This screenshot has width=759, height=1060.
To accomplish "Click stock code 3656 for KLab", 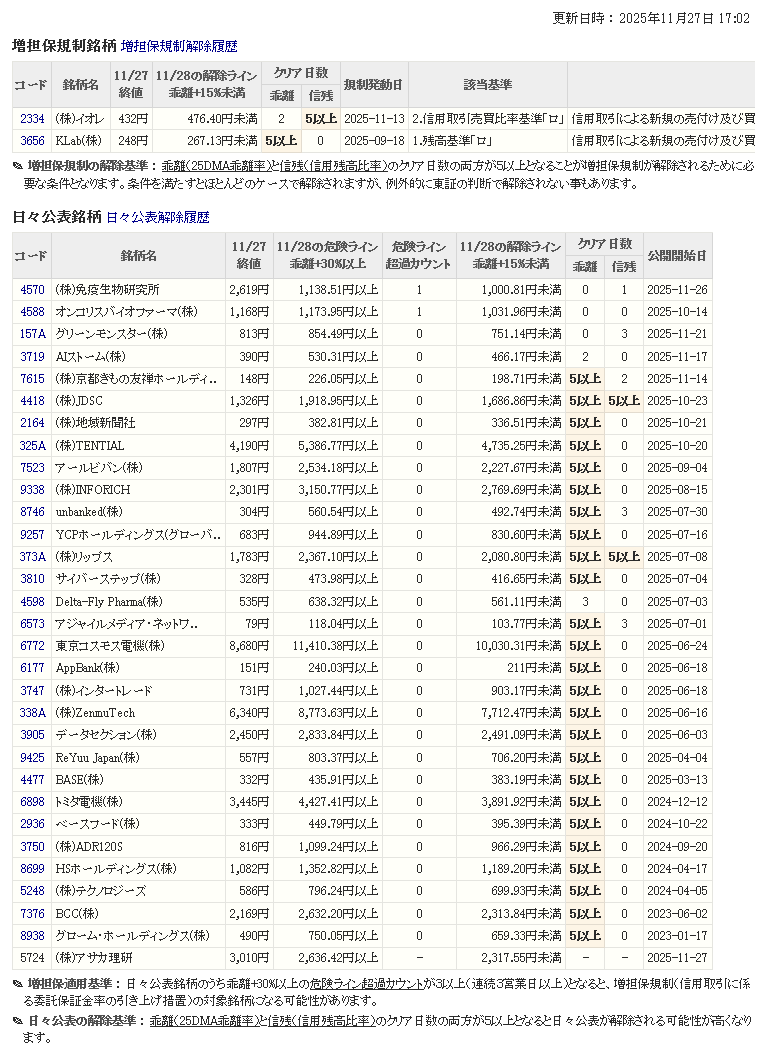I will [x=32, y=141].
